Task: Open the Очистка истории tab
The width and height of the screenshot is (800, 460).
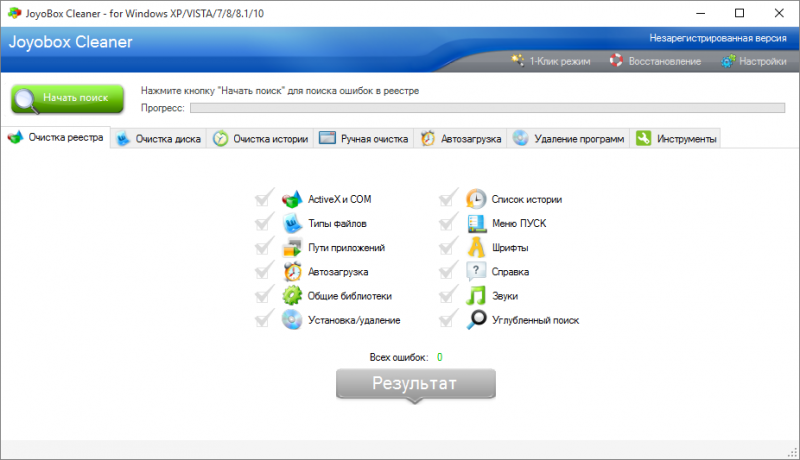Action: tap(260, 139)
